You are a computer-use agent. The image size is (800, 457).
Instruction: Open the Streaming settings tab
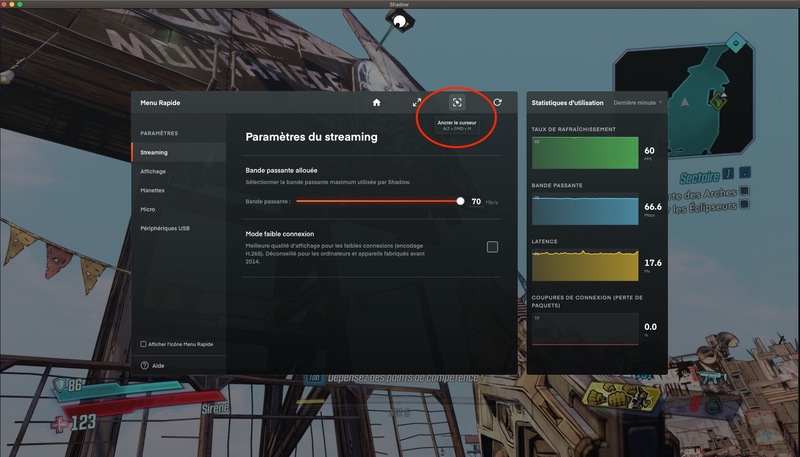(179, 153)
